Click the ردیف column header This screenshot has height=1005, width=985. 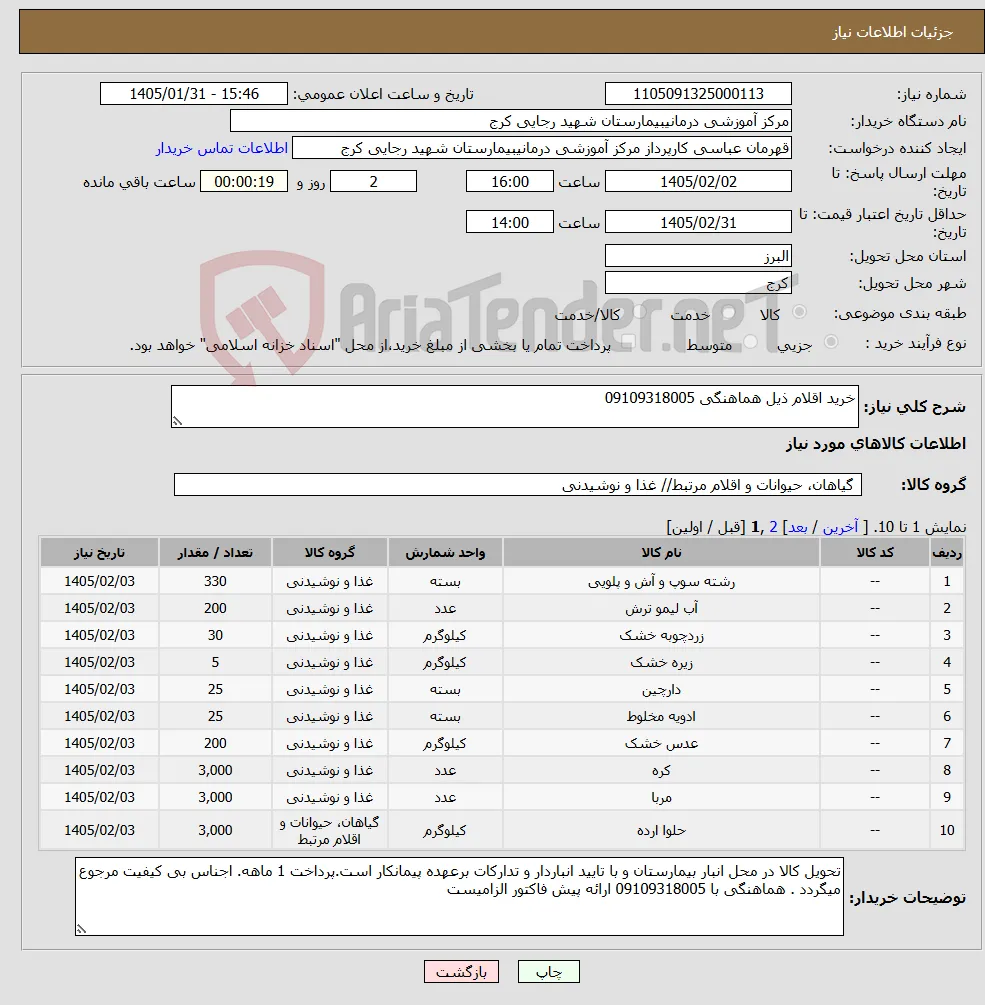pos(947,552)
